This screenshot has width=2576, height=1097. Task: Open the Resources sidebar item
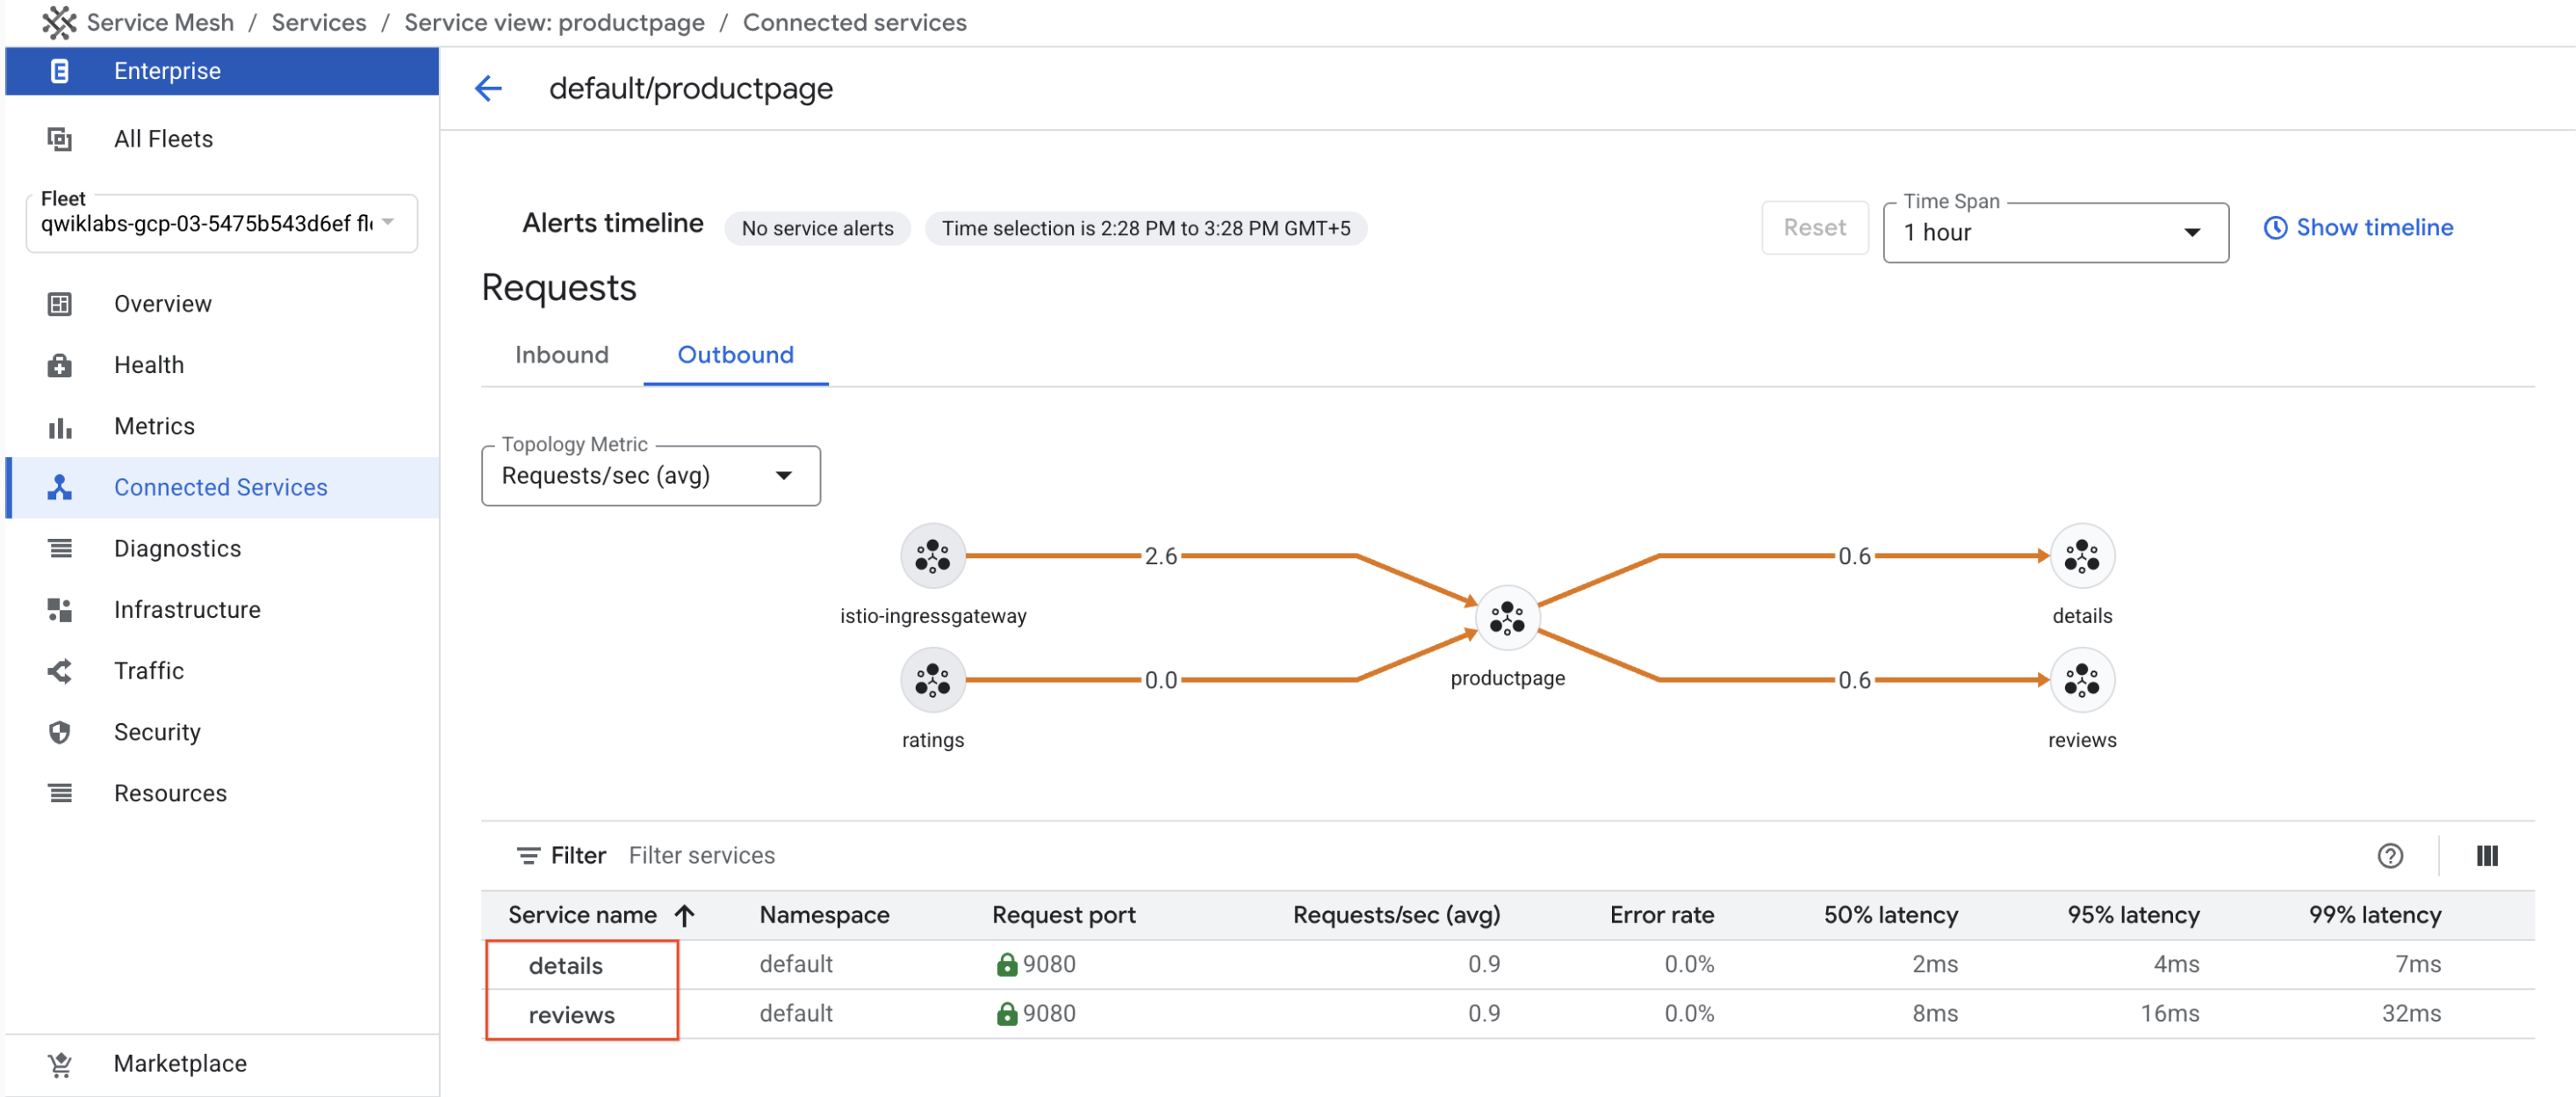pos(222,793)
